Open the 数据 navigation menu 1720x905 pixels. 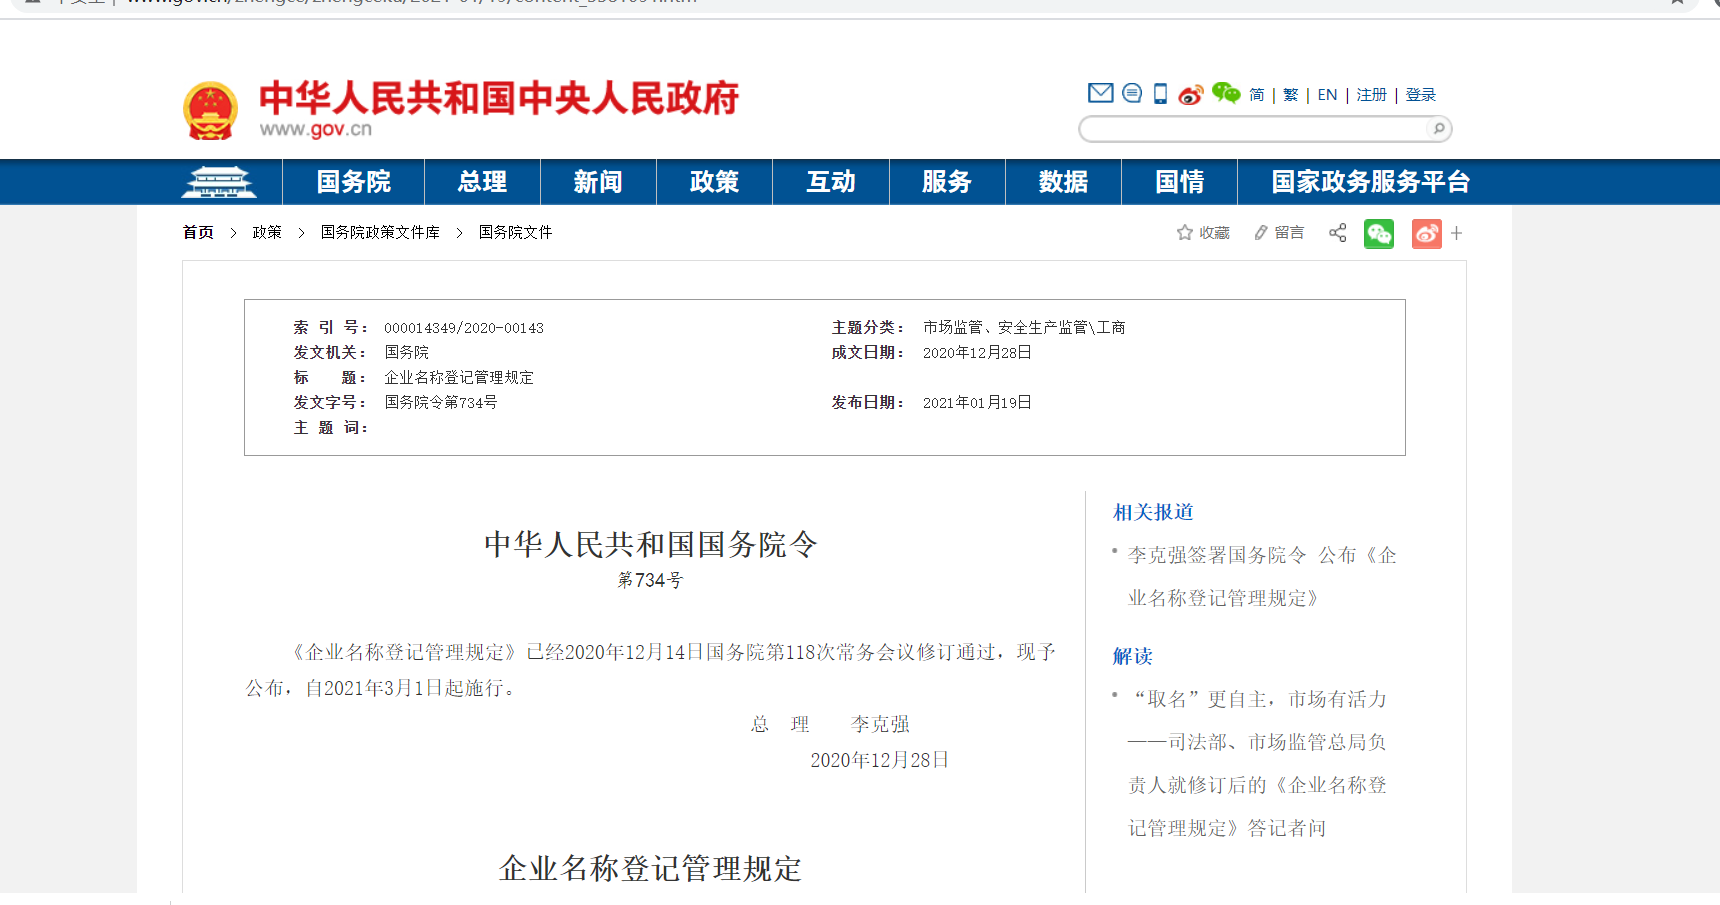click(x=1063, y=182)
